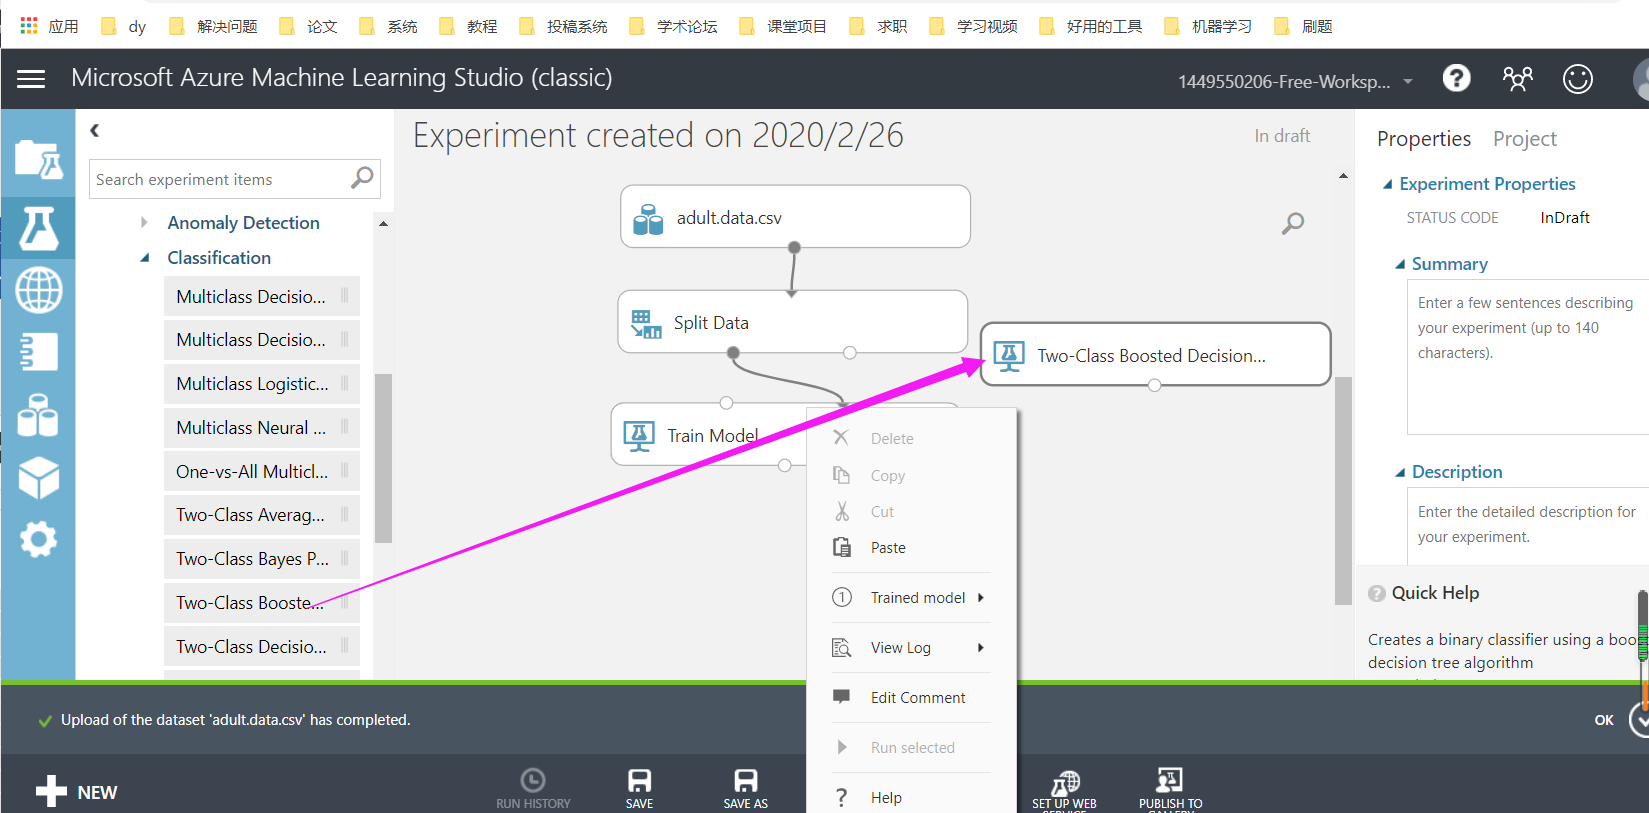
Task: Open the 机器学习 bookmark folder
Action: pyautogui.click(x=1208, y=26)
